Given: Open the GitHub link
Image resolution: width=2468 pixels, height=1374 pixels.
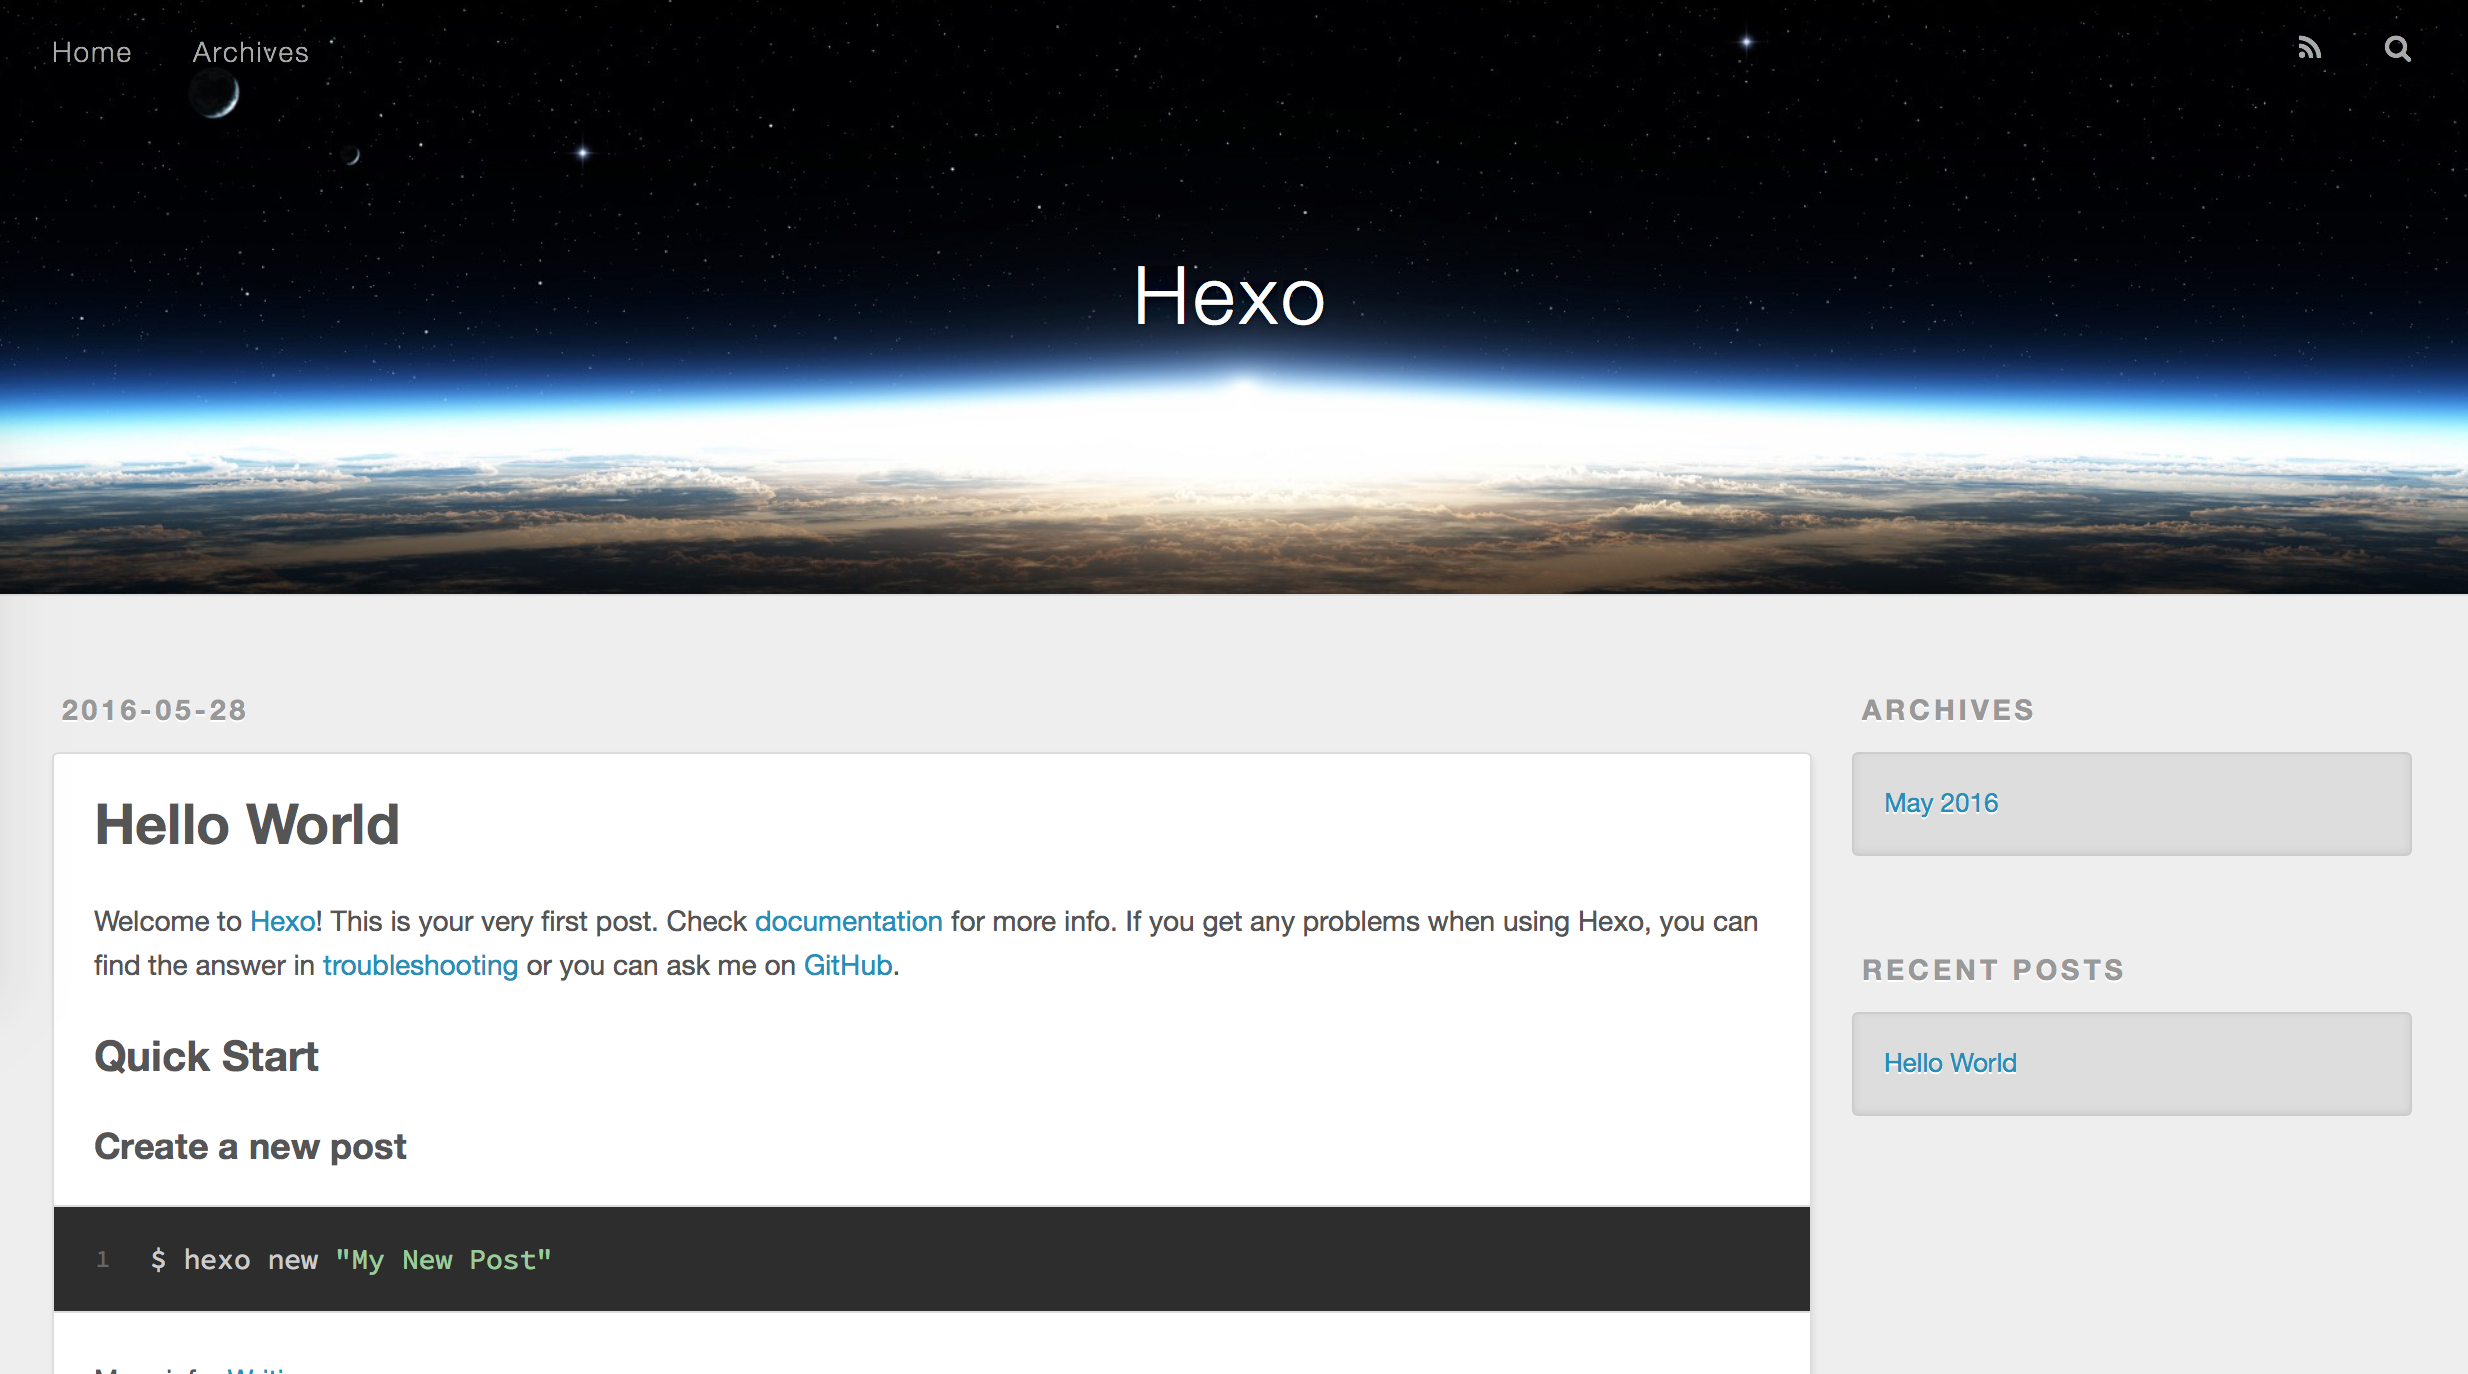Looking at the screenshot, I should [848, 965].
